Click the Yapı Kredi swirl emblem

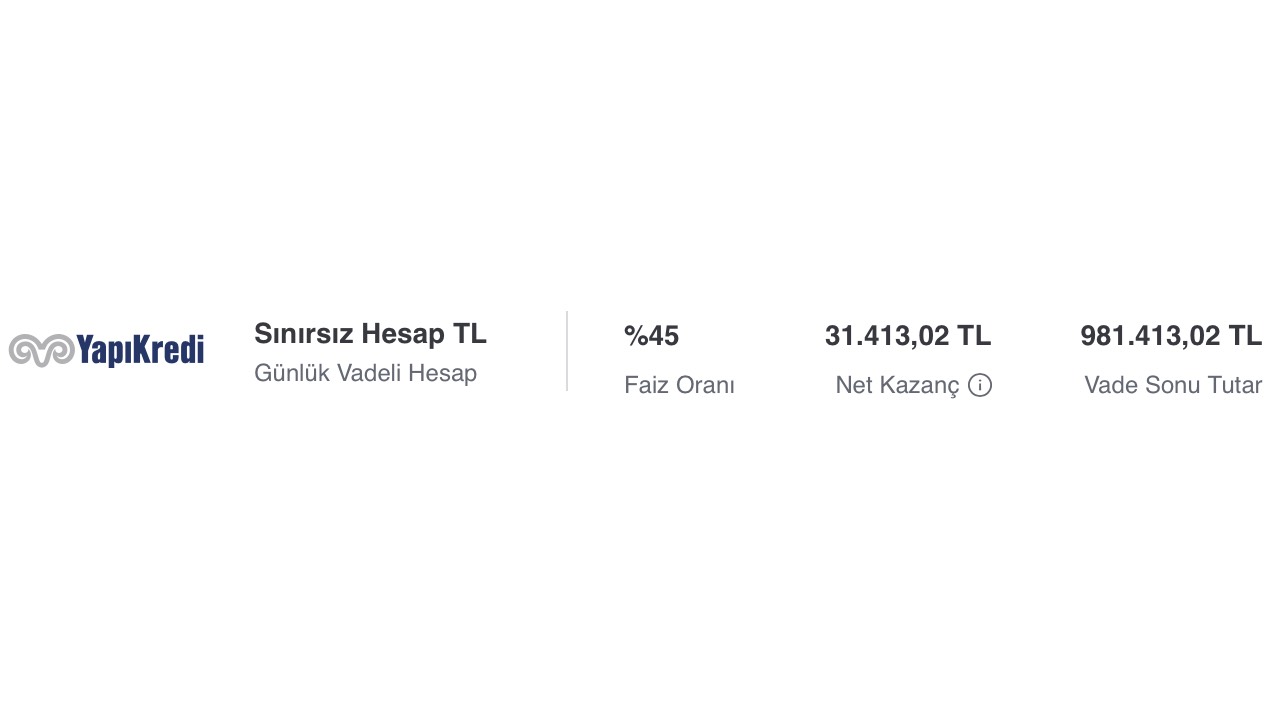coord(41,350)
